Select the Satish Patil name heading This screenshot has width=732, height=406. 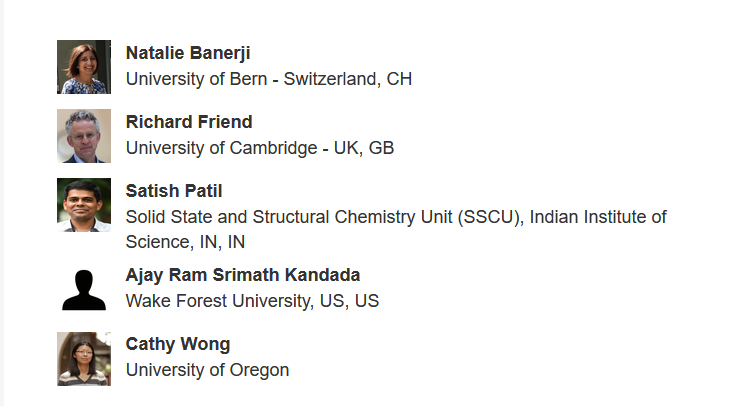click(x=174, y=191)
